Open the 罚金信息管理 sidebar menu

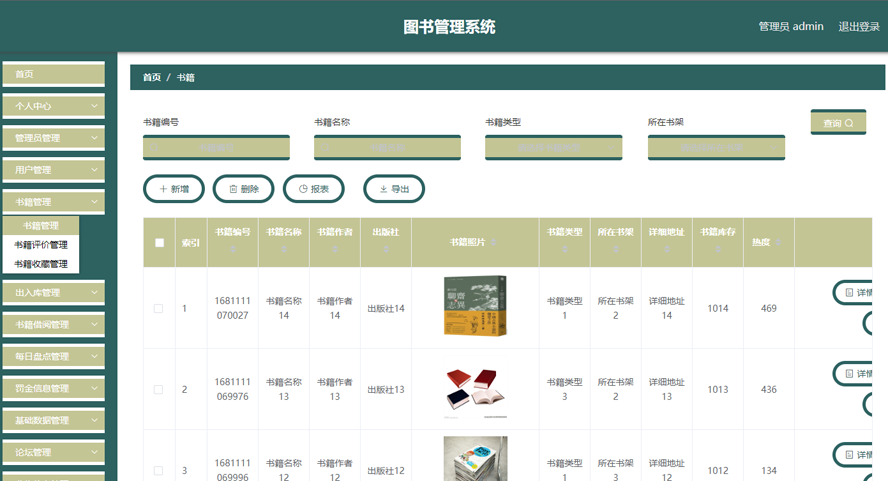pyautogui.click(x=54, y=388)
